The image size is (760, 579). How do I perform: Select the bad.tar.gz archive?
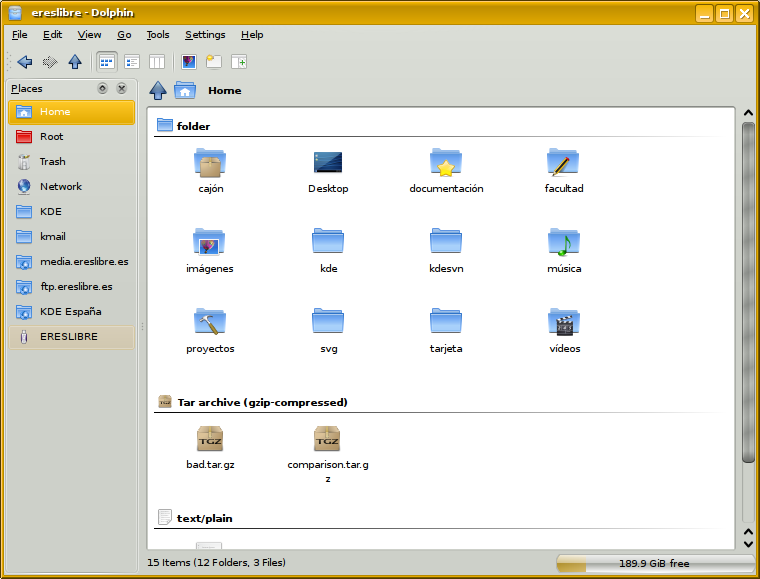[210, 438]
